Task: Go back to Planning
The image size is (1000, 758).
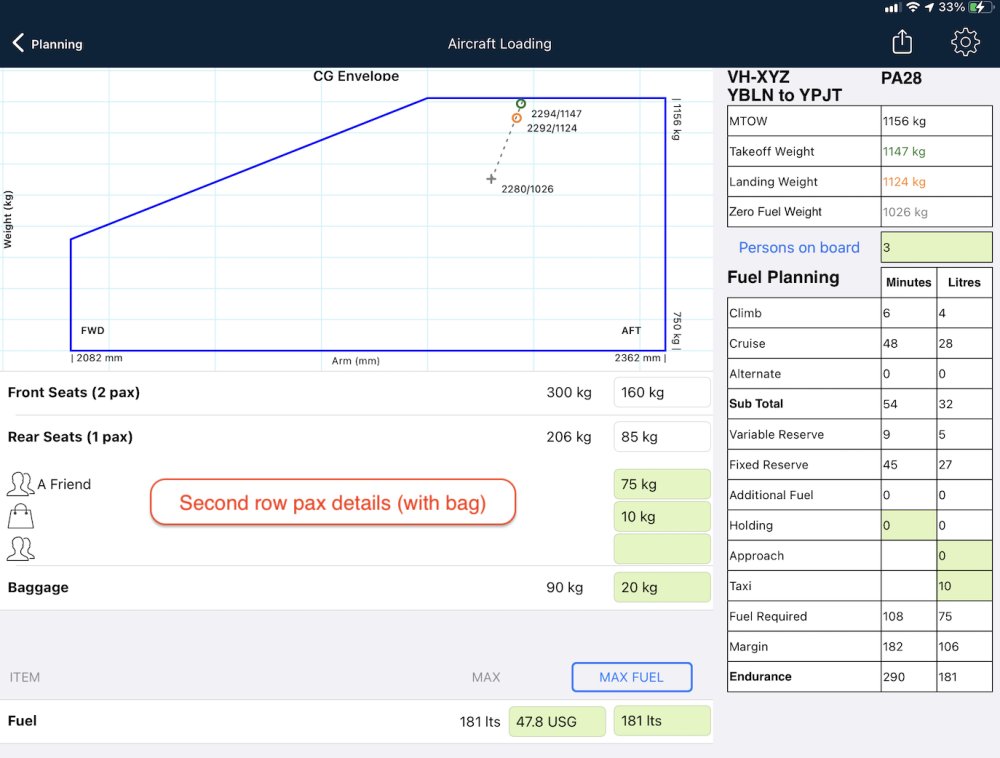Action: click(48, 43)
